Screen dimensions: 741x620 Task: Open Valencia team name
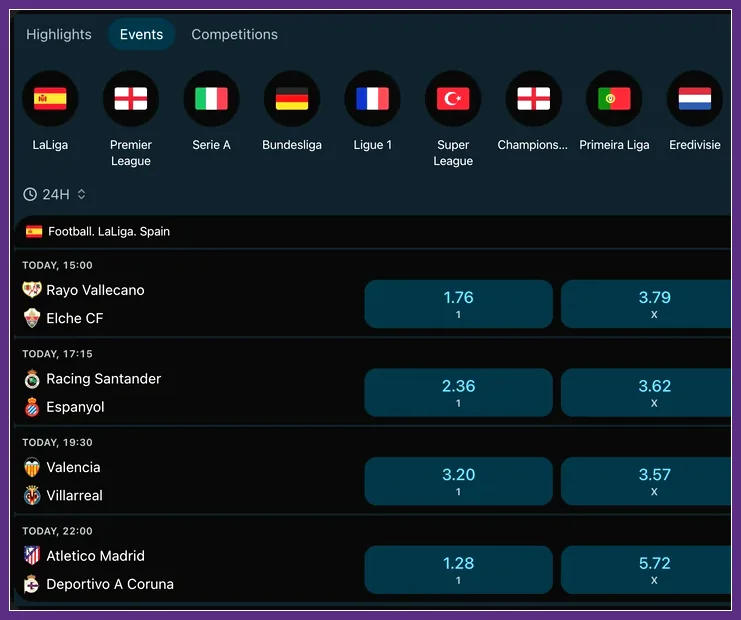(x=73, y=467)
